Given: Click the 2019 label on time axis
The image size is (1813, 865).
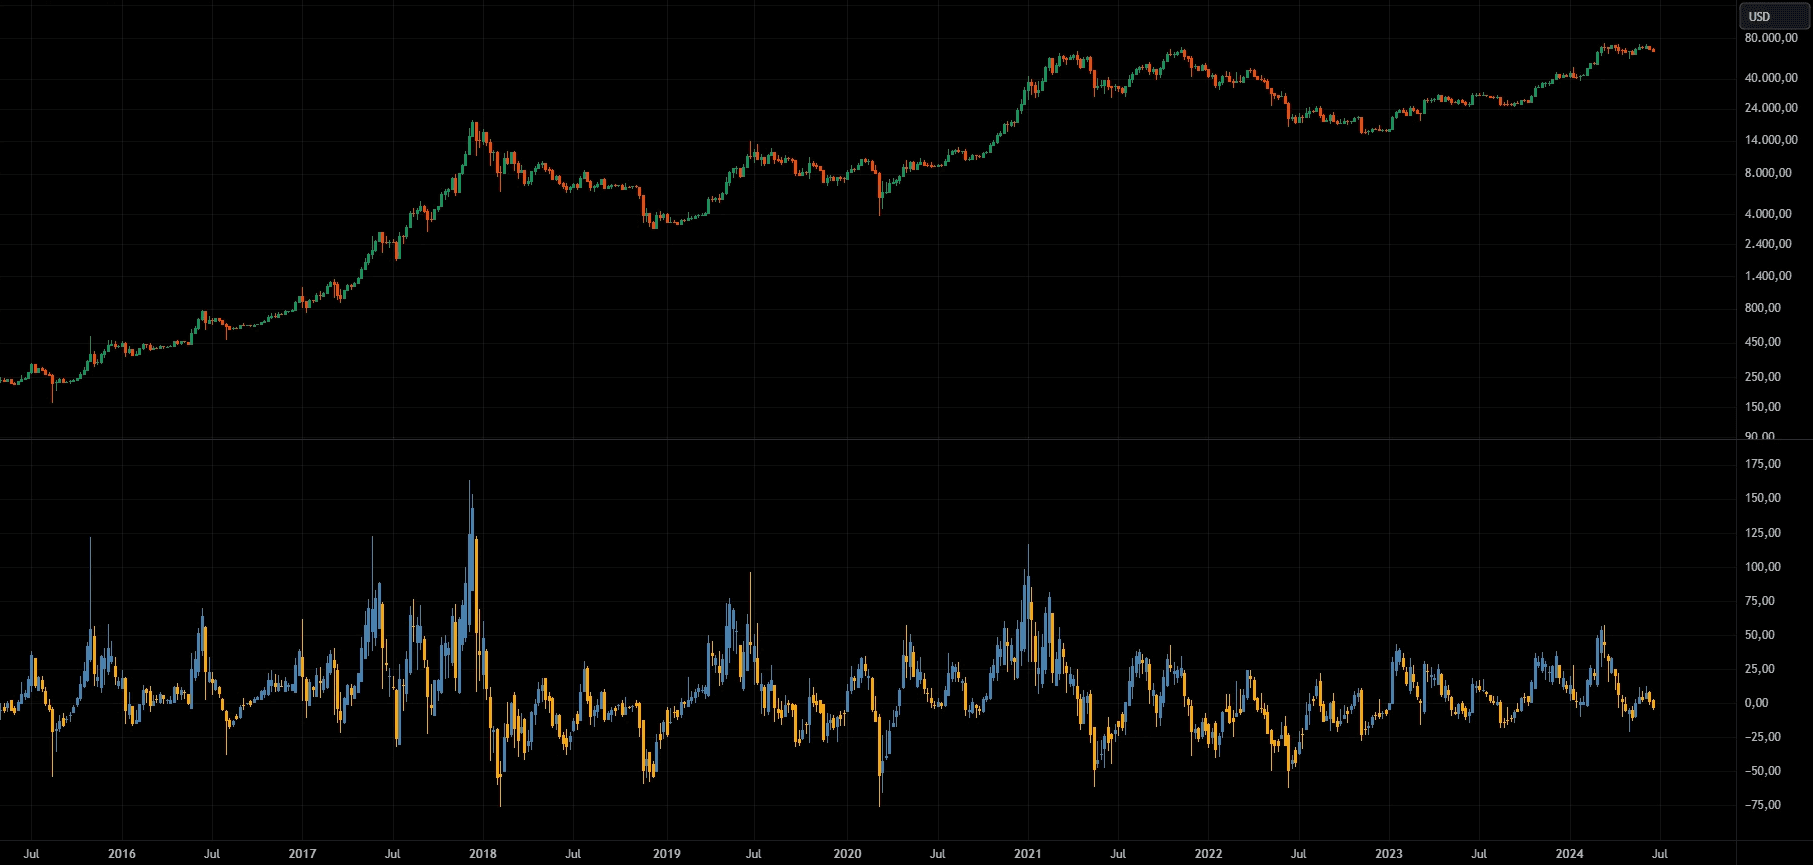Looking at the screenshot, I should [x=667, y=854].
